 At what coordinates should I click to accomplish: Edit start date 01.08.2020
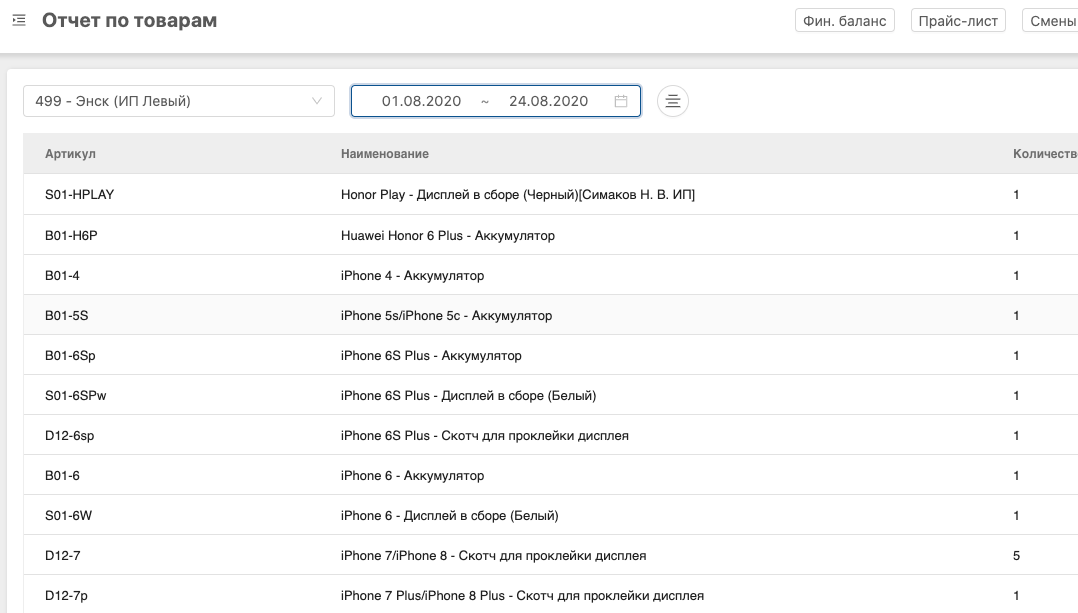pos(421,101)
